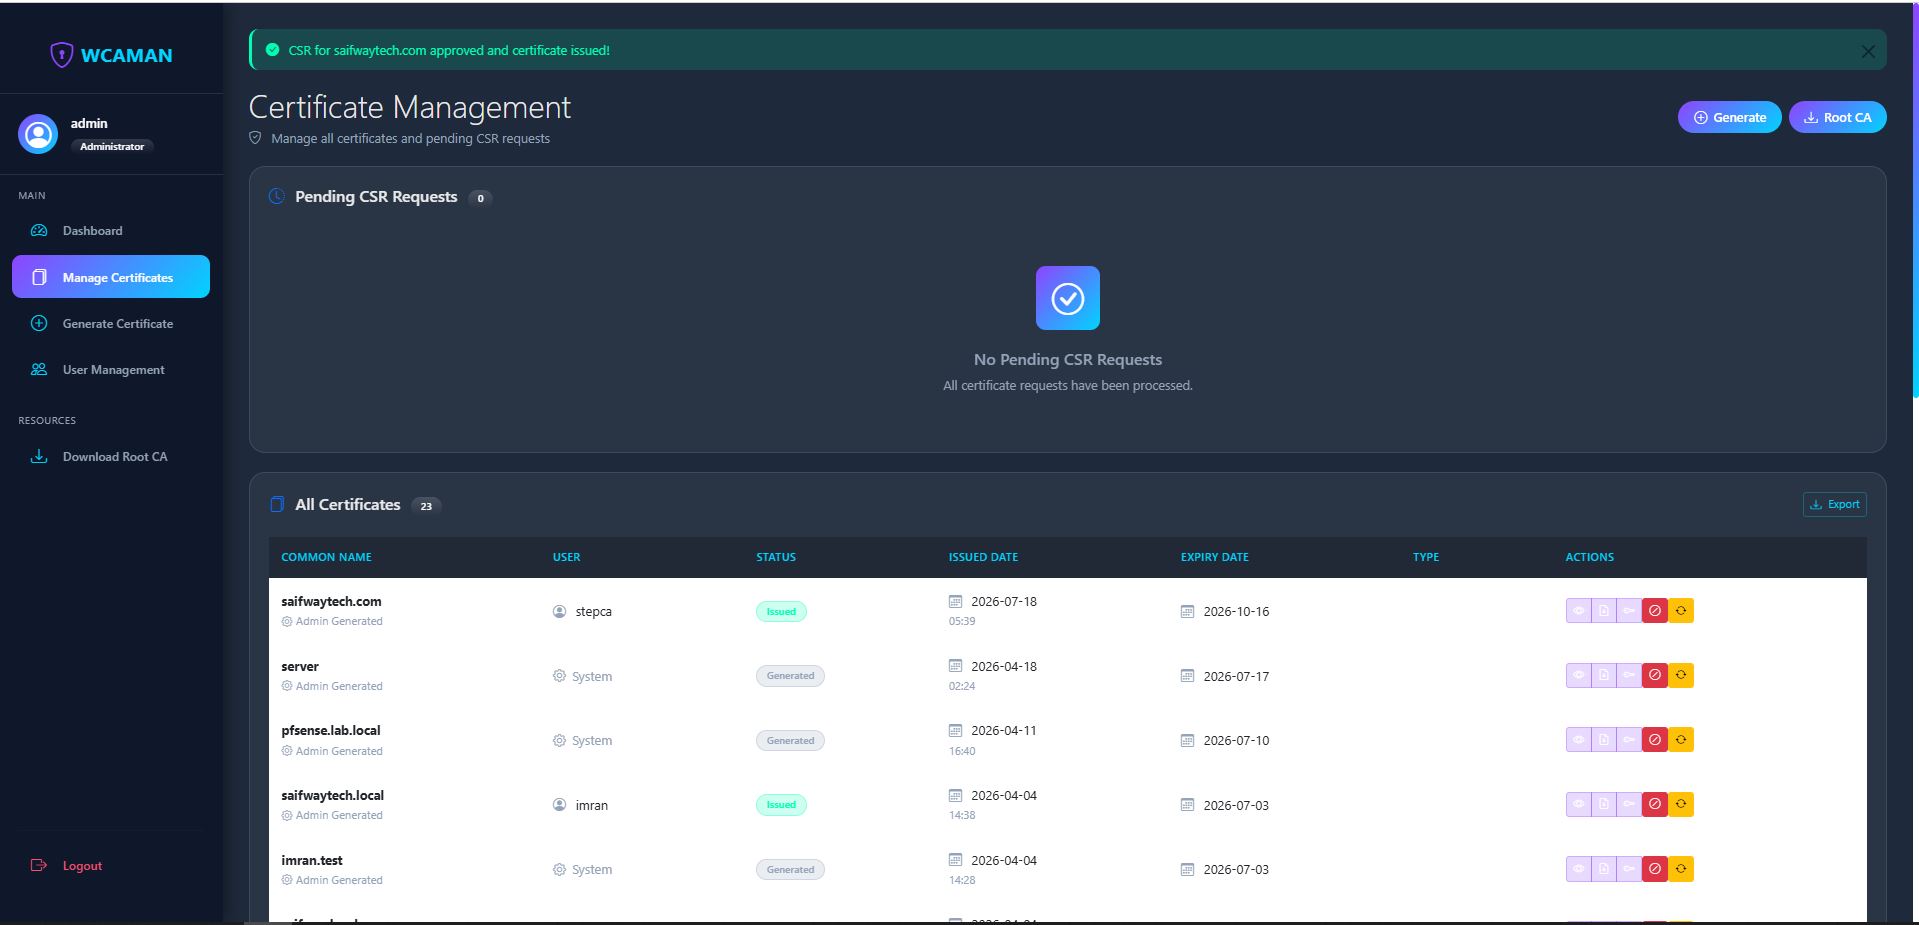Click the pfsense.lab.local common name

(x=331, y=730)
